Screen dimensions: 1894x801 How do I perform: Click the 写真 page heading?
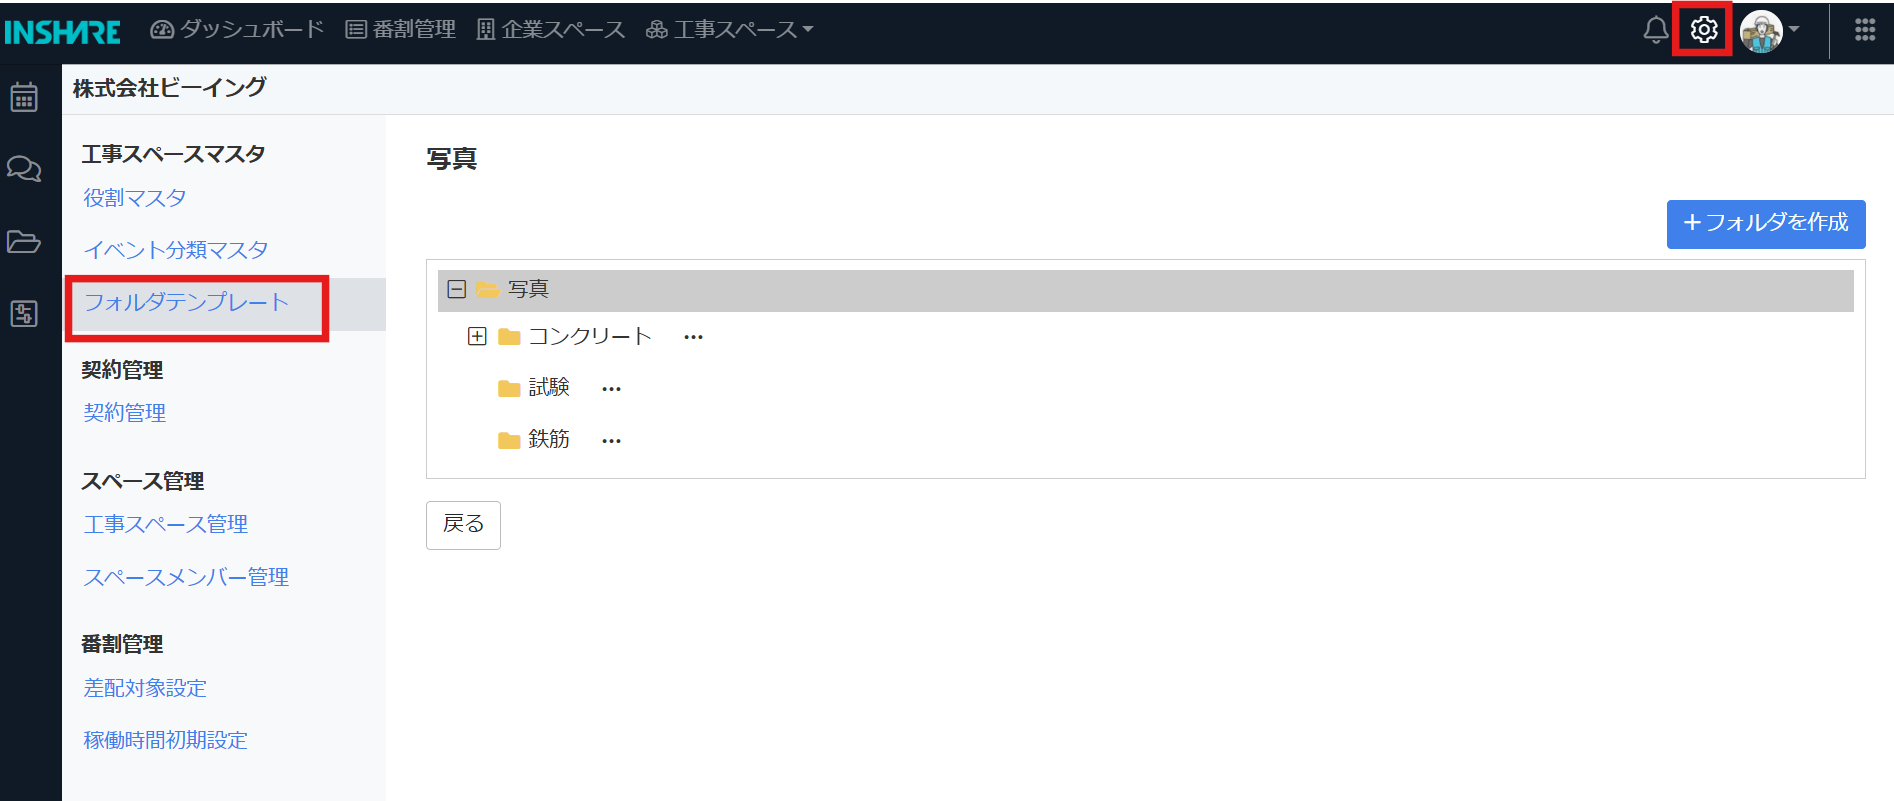pos(452,159)
